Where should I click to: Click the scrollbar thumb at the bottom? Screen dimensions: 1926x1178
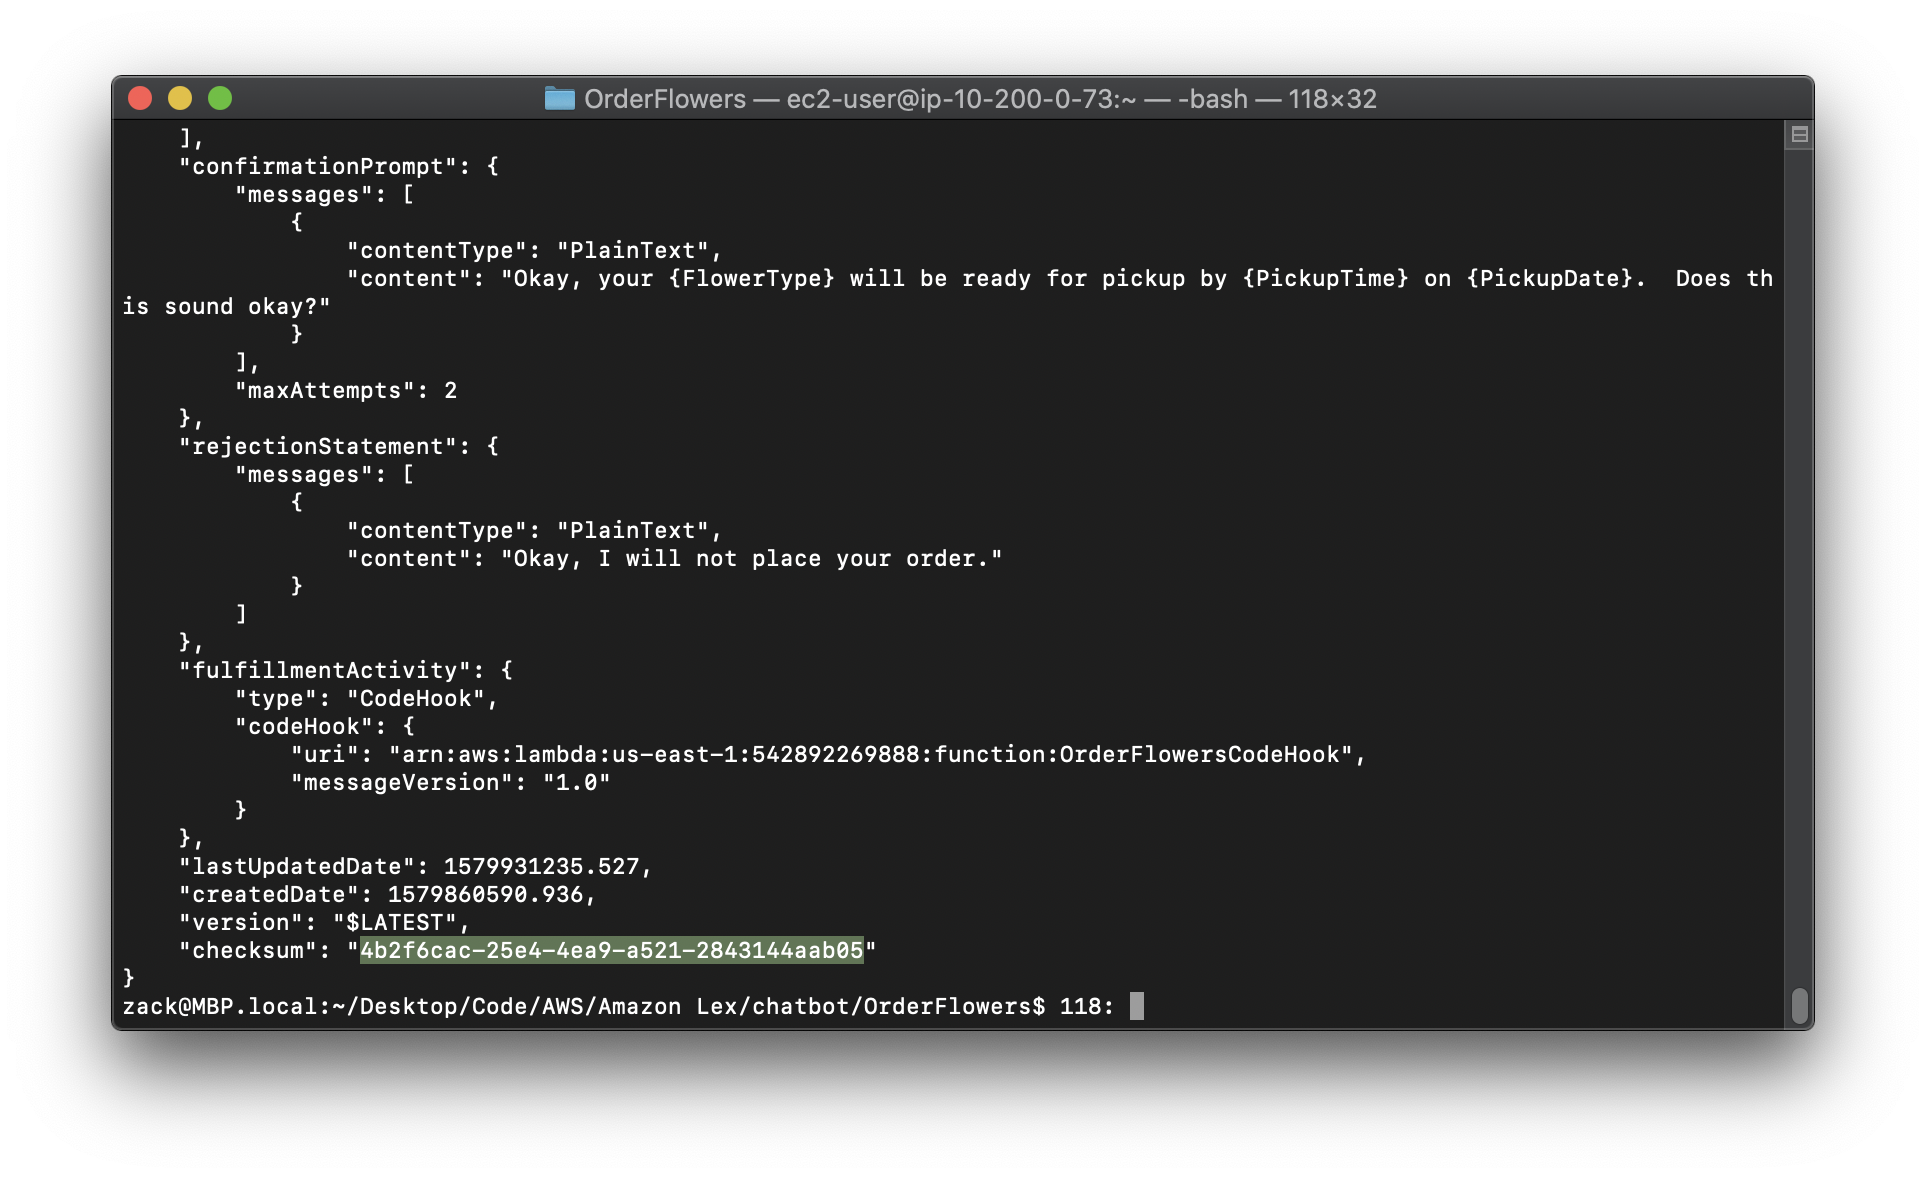point(1799,1005)
